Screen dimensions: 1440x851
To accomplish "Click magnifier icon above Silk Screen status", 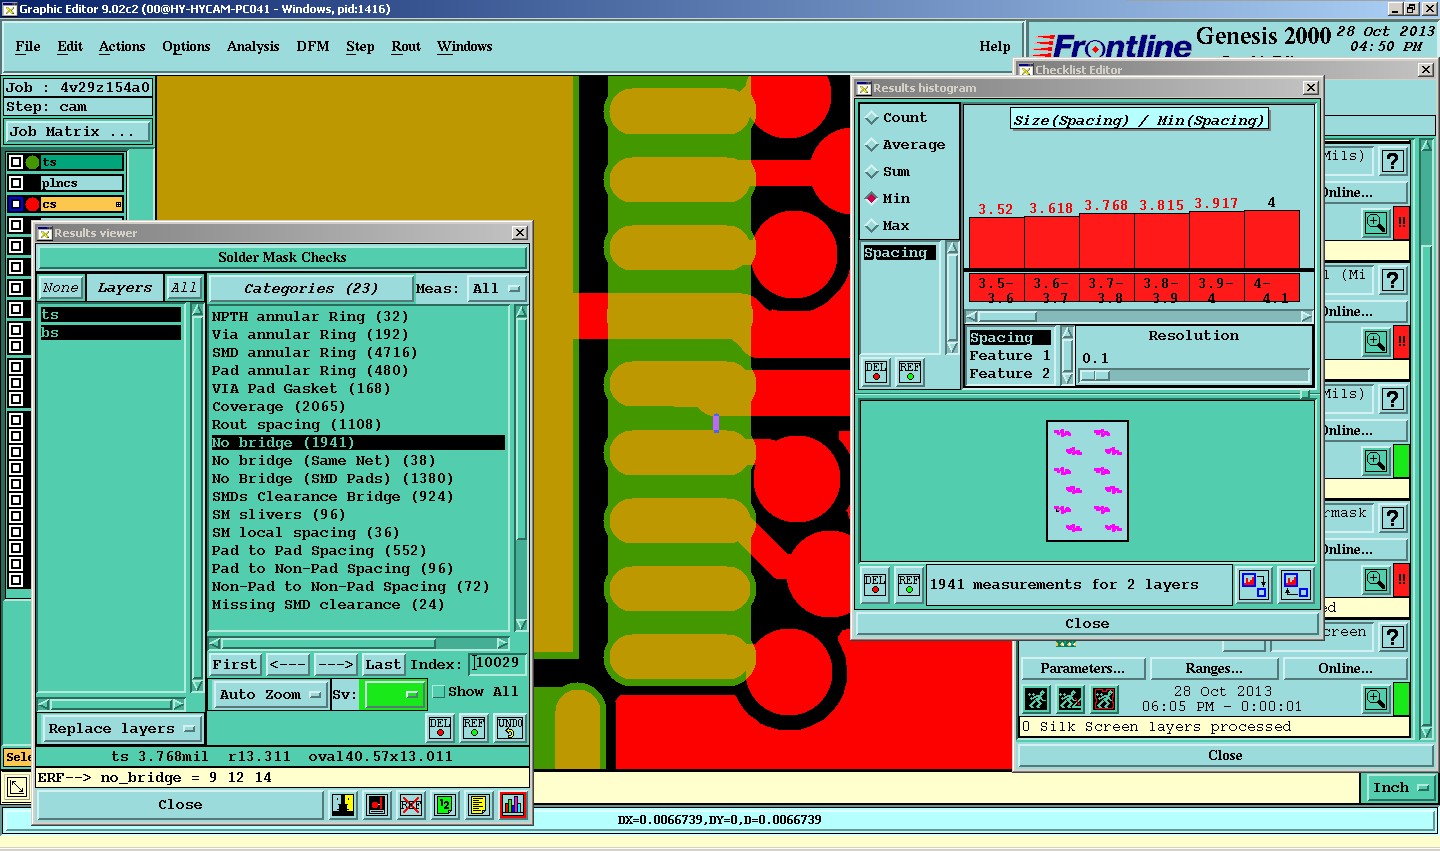I will coord(1376,698).
